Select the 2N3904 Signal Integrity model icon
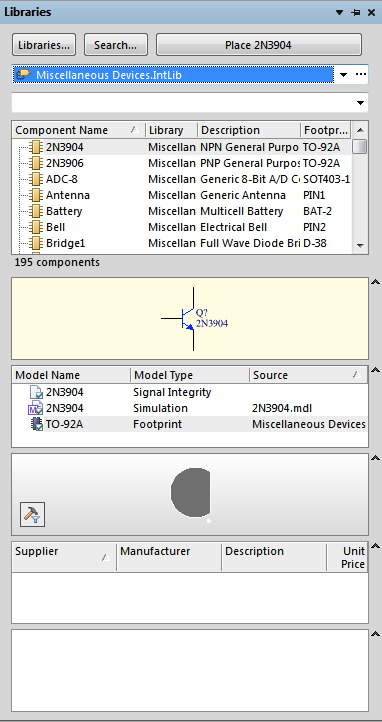The height and width of the screenshot is (722, 382). pos(36,393)
